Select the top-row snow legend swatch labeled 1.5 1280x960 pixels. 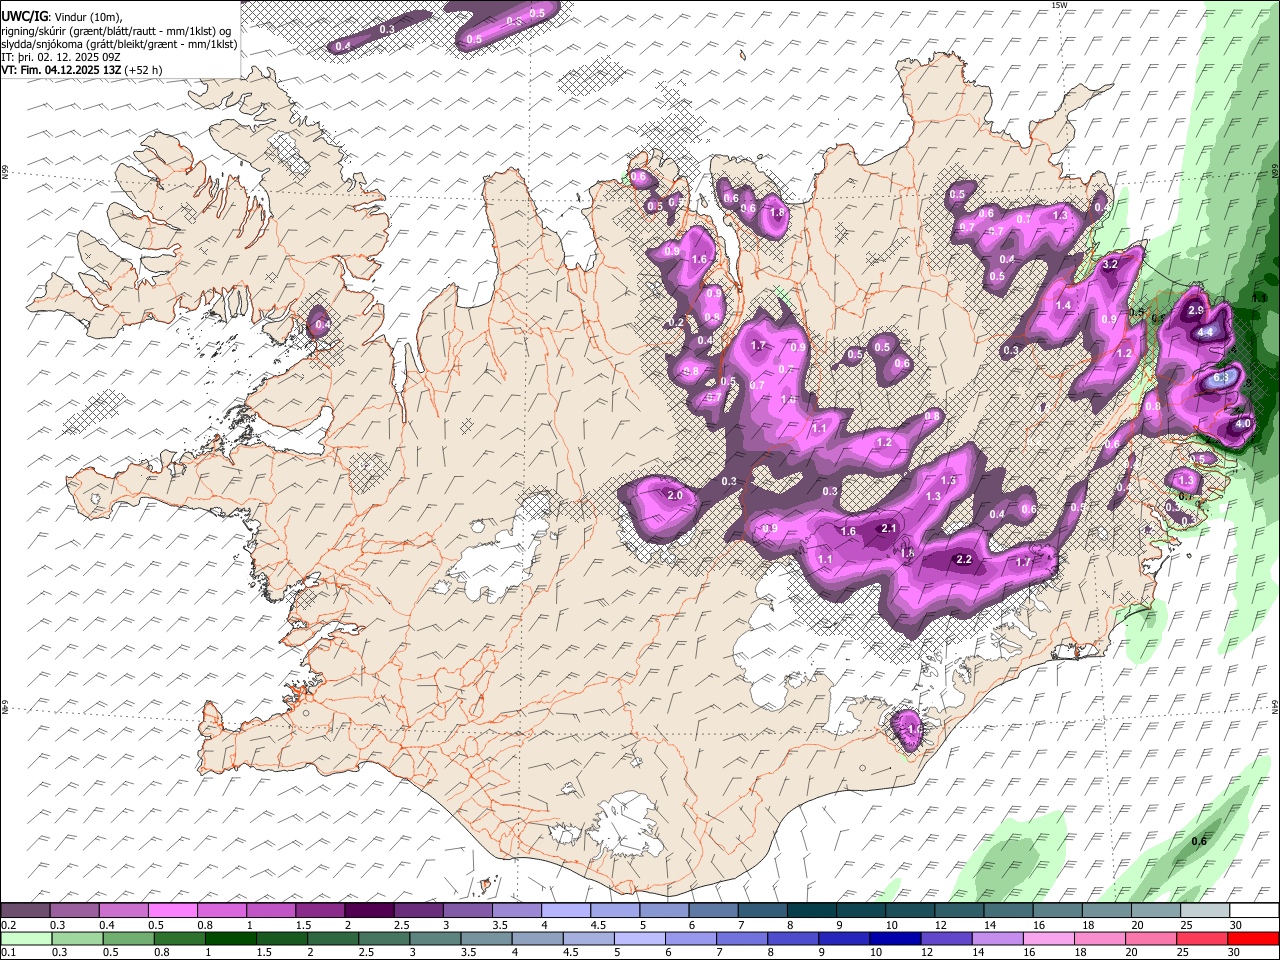pos(320,910)
